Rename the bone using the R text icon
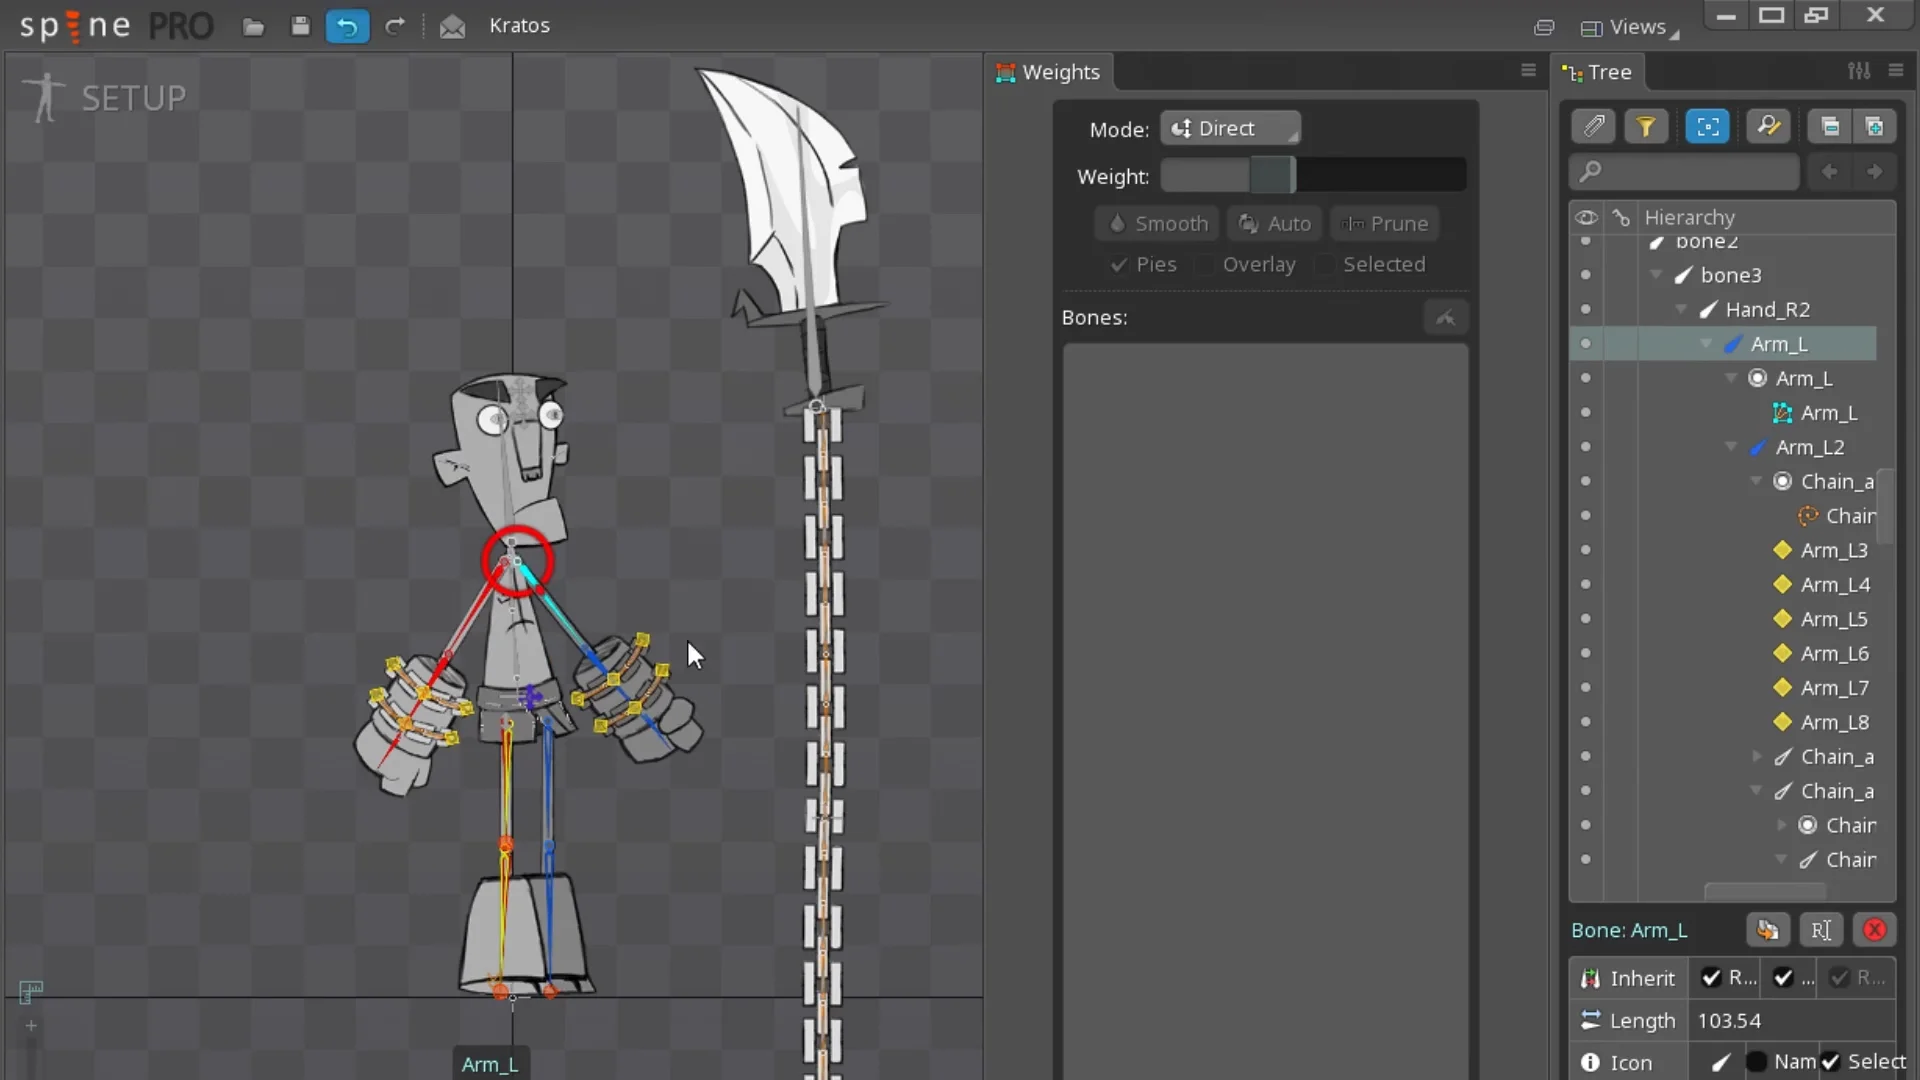Image resolution: width=1920 pixels, height=1080 pixels. (1822, 930)
